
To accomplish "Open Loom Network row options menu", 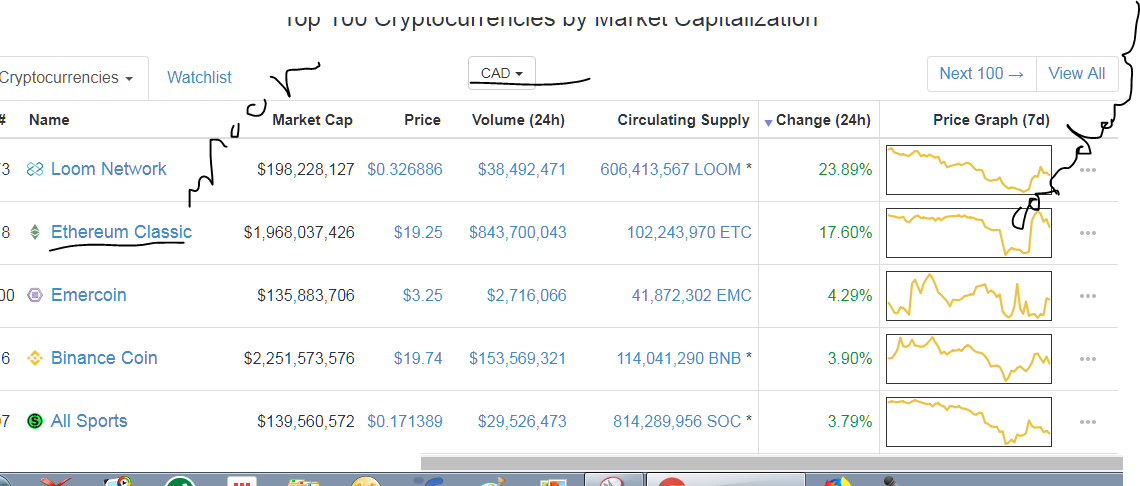I will point(1088,170).
